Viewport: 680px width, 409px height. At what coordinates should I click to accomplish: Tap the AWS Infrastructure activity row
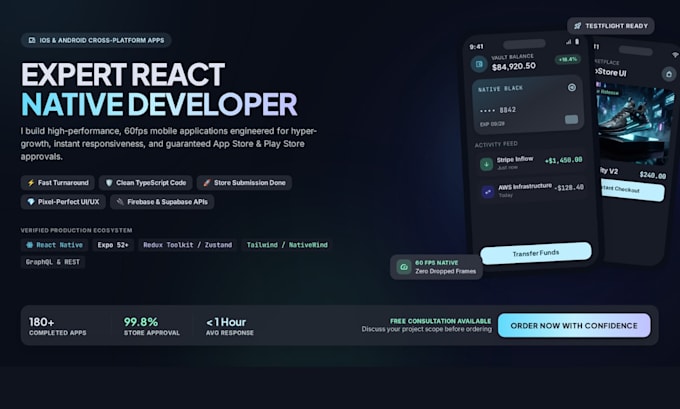point(532,190)
